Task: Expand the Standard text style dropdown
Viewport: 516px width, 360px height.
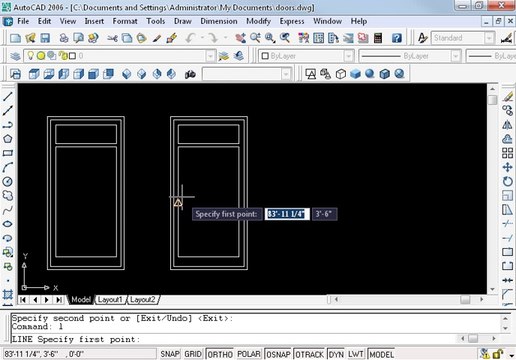Action: click(489, 38)
